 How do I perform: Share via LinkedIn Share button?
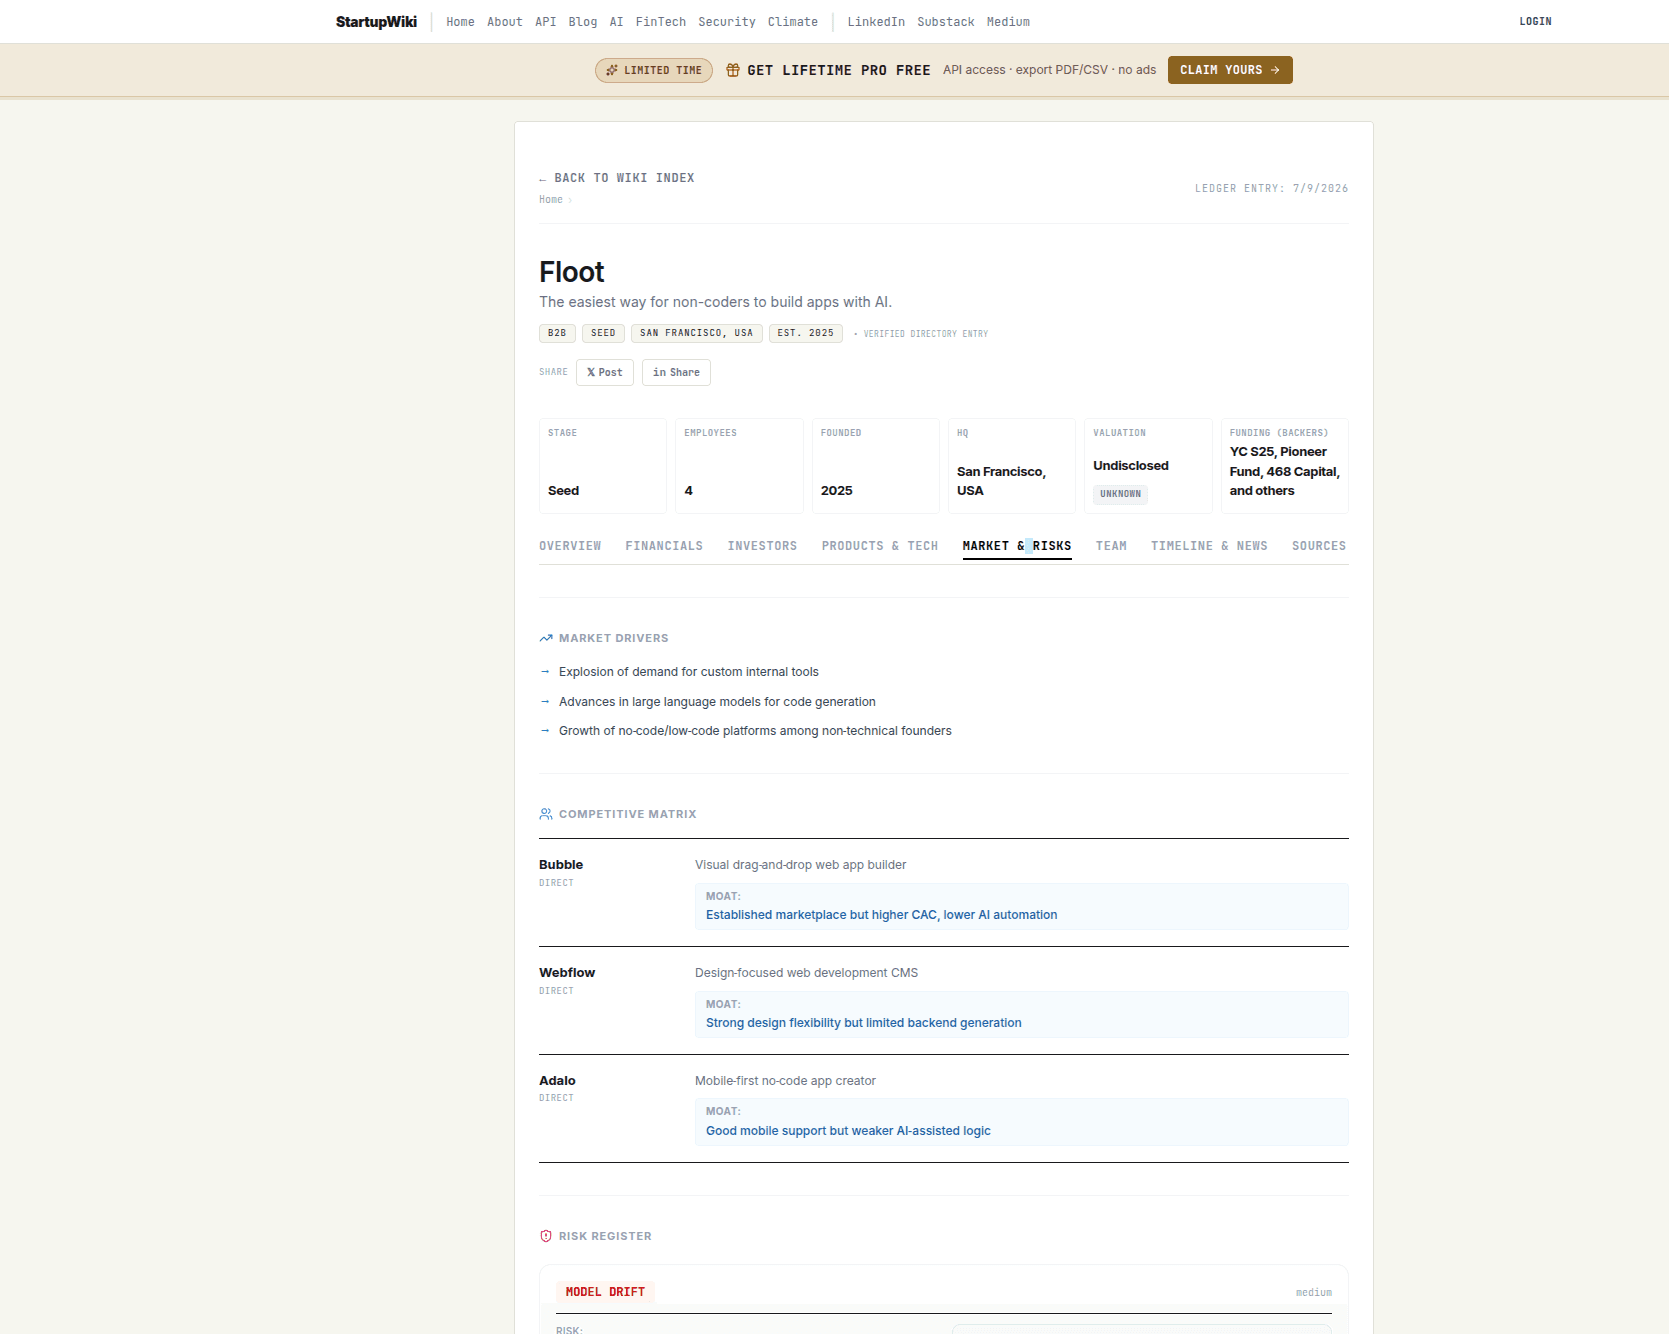point(676,372)
